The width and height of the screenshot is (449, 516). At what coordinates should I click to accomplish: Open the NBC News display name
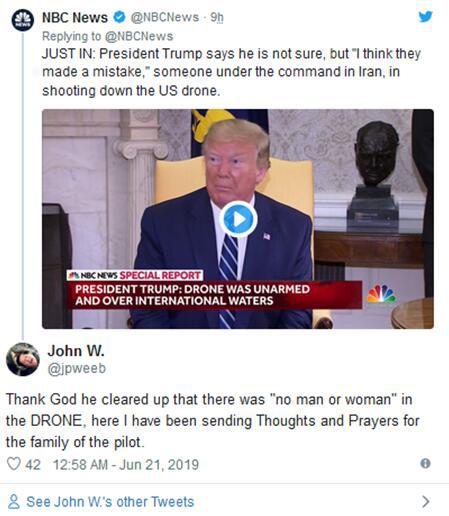click(75, 17)
